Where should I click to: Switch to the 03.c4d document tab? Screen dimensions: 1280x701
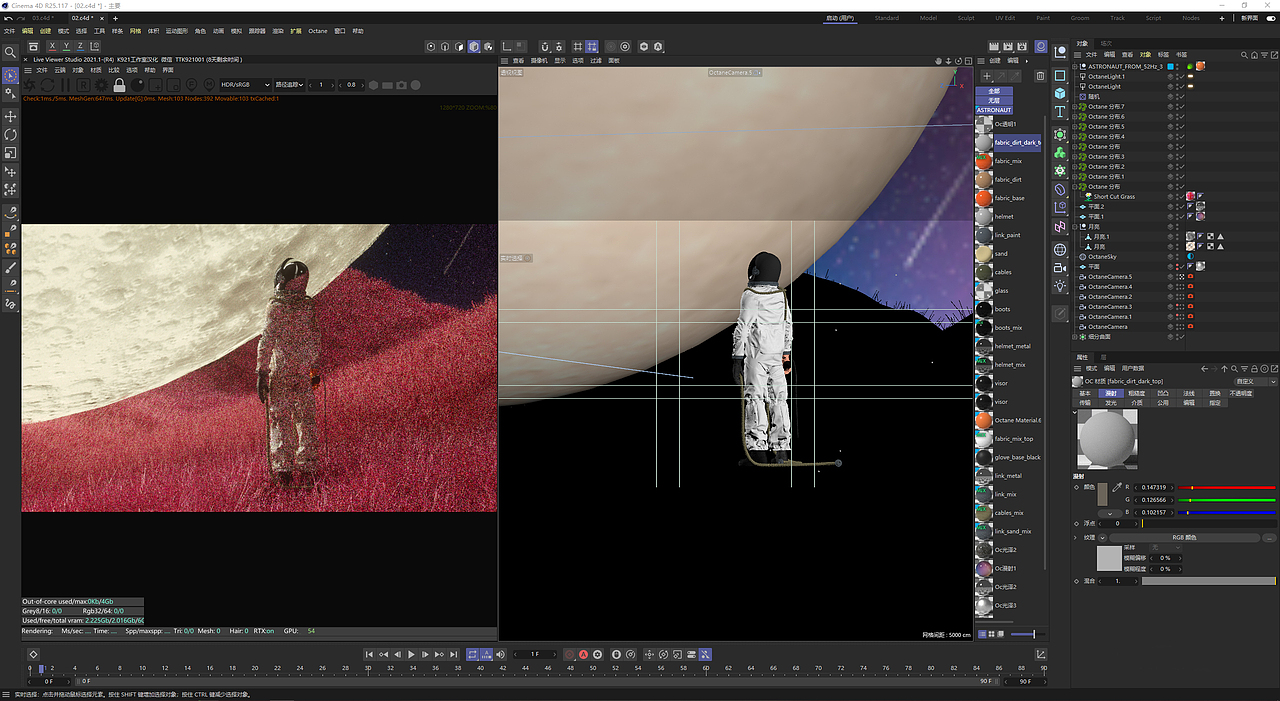pos(42,18)
